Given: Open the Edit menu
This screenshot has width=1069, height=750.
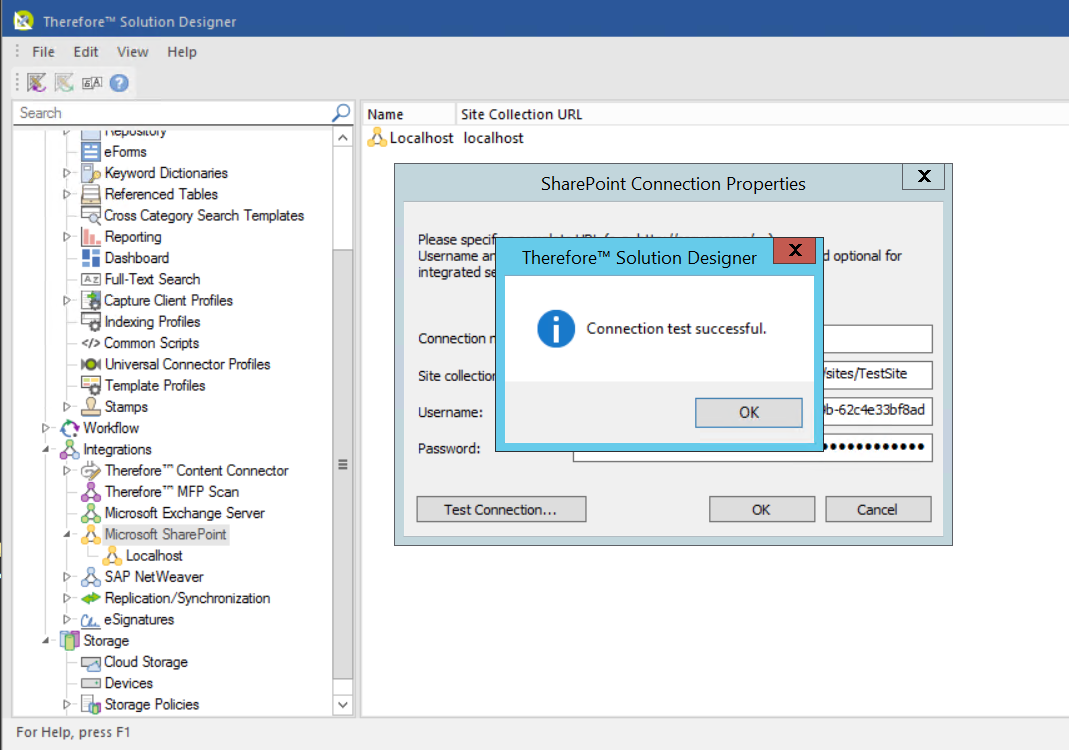Looking at the screenshot, I should 86,52.
